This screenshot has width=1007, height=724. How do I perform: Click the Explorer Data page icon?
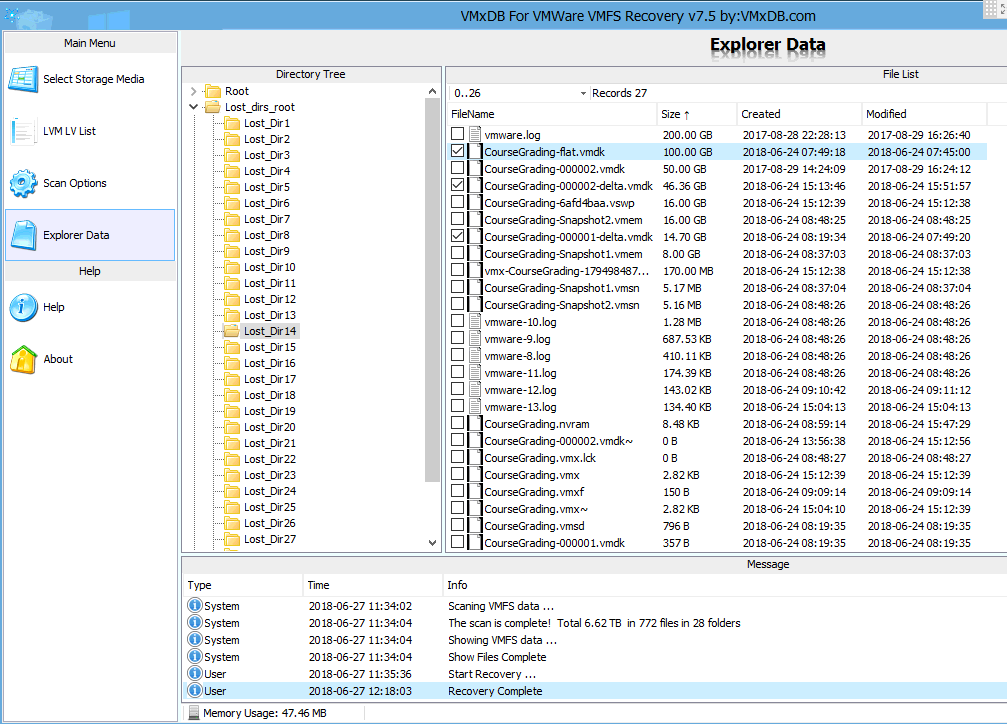pyautogui.click(x=24, y=235)
